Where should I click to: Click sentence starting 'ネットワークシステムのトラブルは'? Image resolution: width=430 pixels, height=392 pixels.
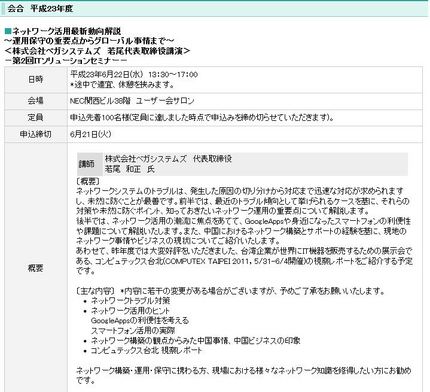[243, 201]
